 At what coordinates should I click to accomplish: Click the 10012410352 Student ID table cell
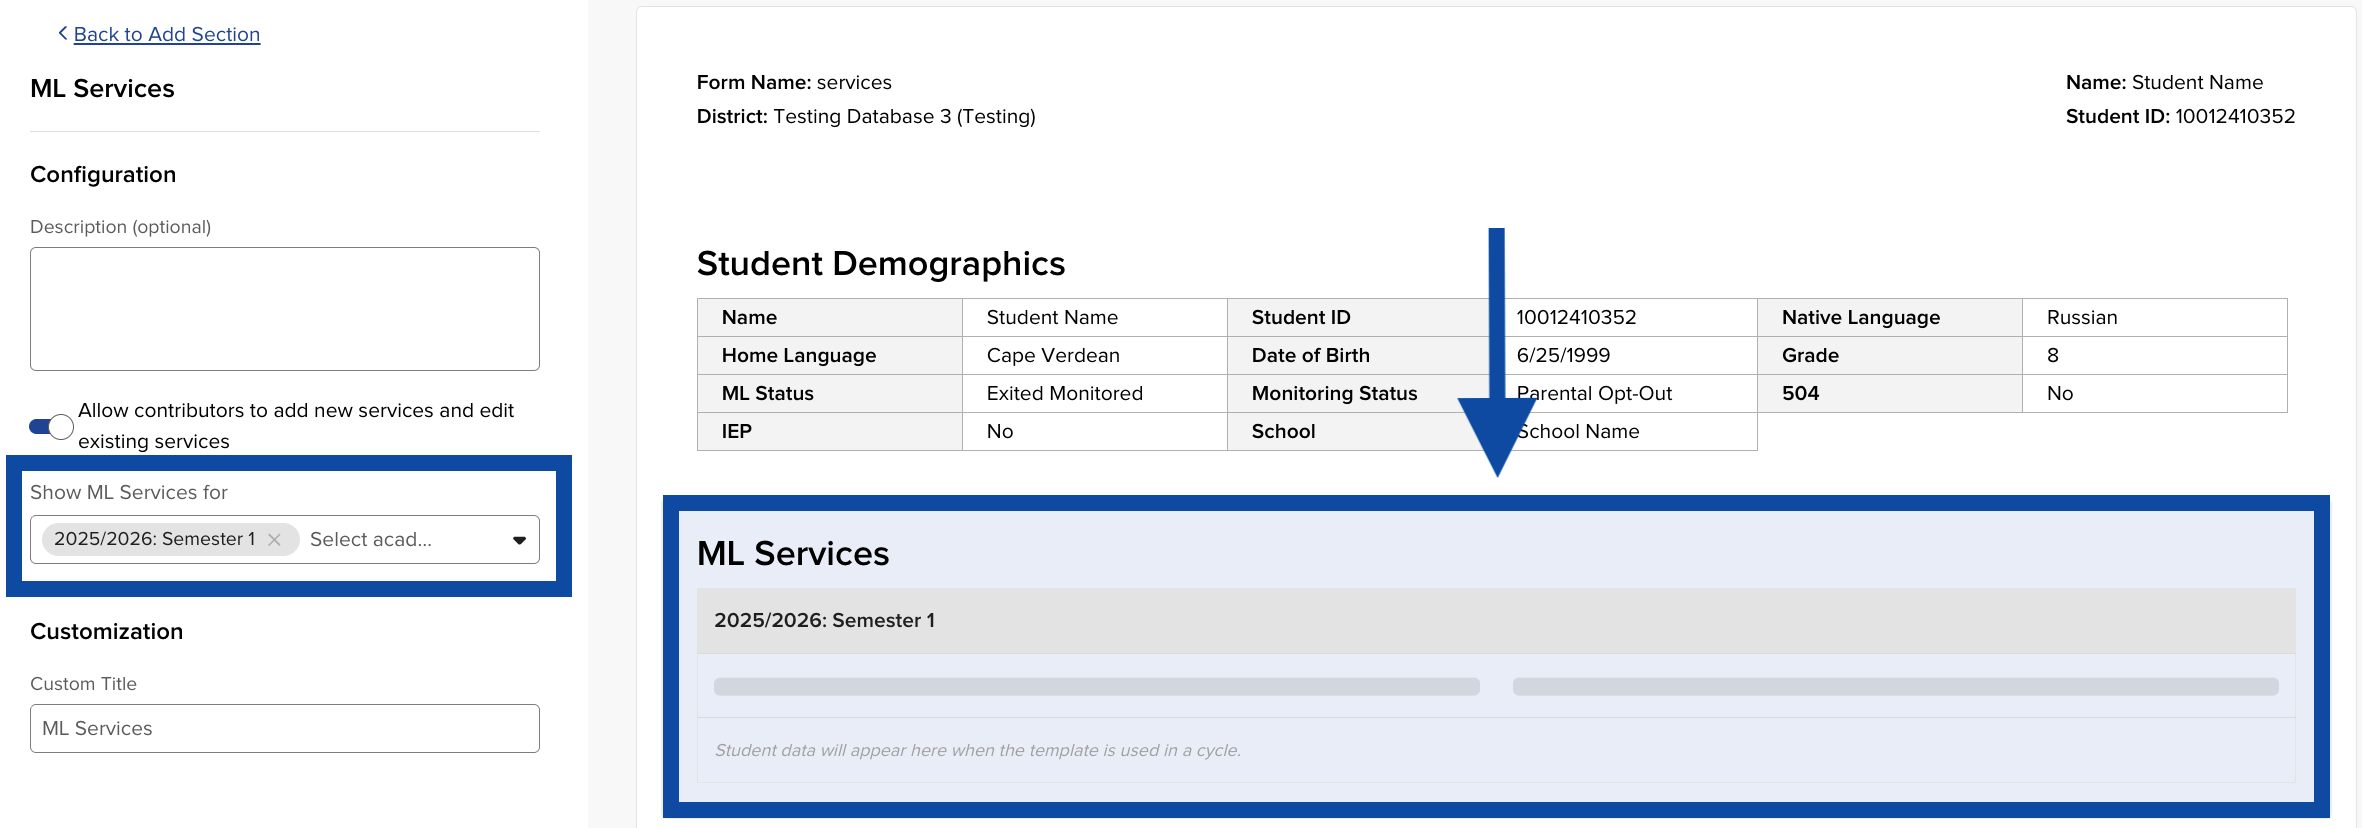click(1625, 317)
